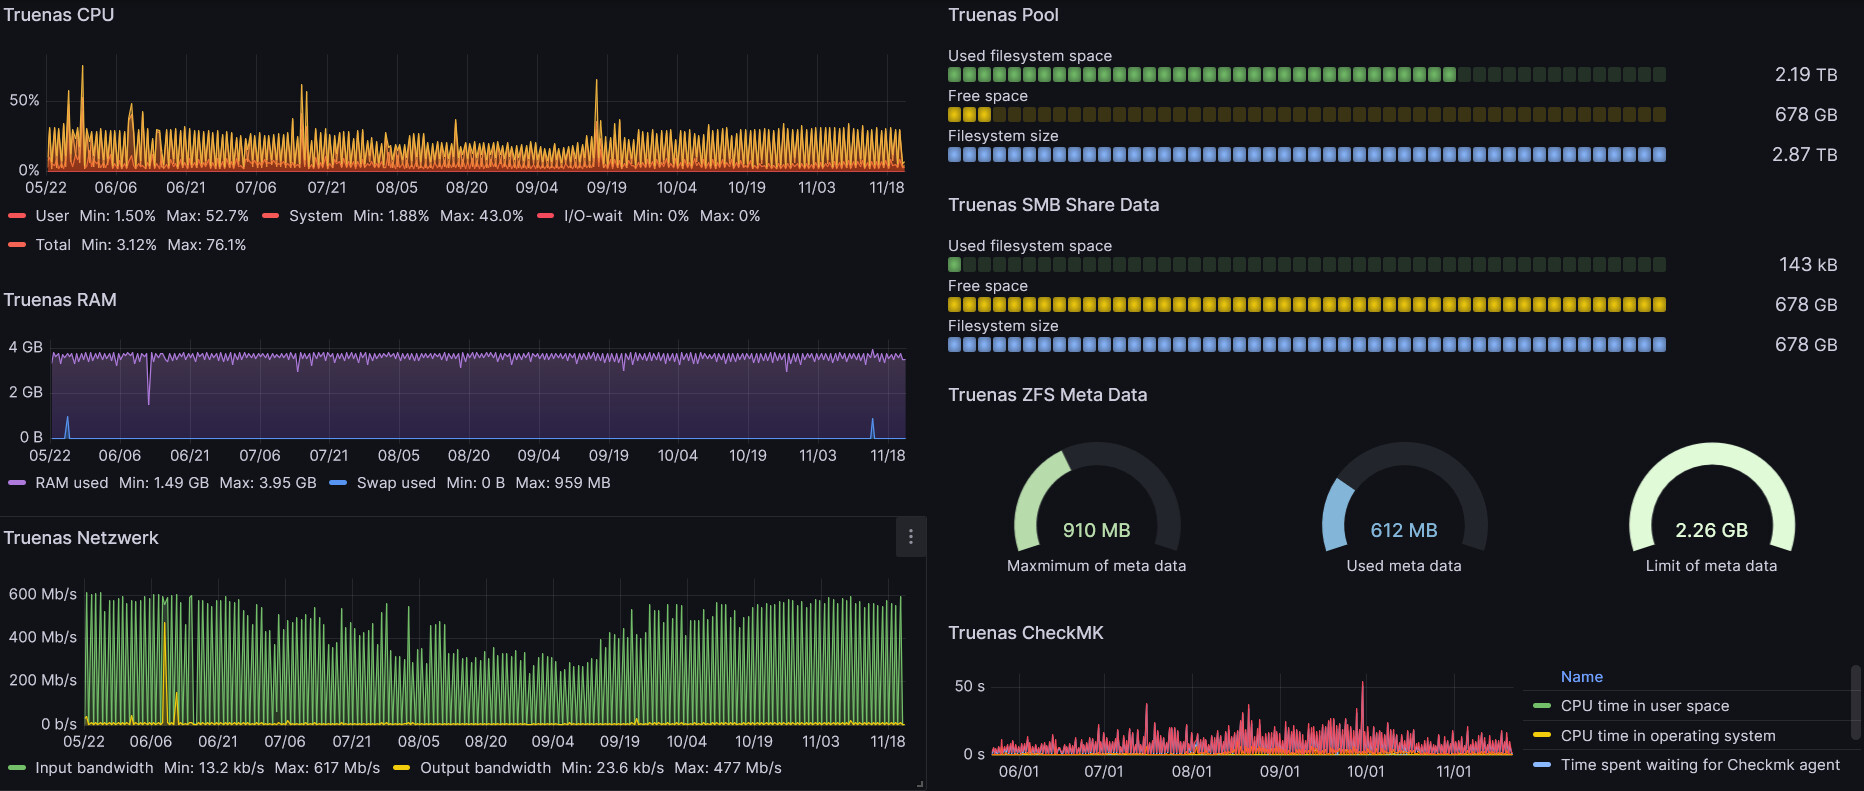Image resolution: width=1864 pixels, height=791 pixels.
Task: Click Input bandwidth legend color marker
Action: pos(17,768)
